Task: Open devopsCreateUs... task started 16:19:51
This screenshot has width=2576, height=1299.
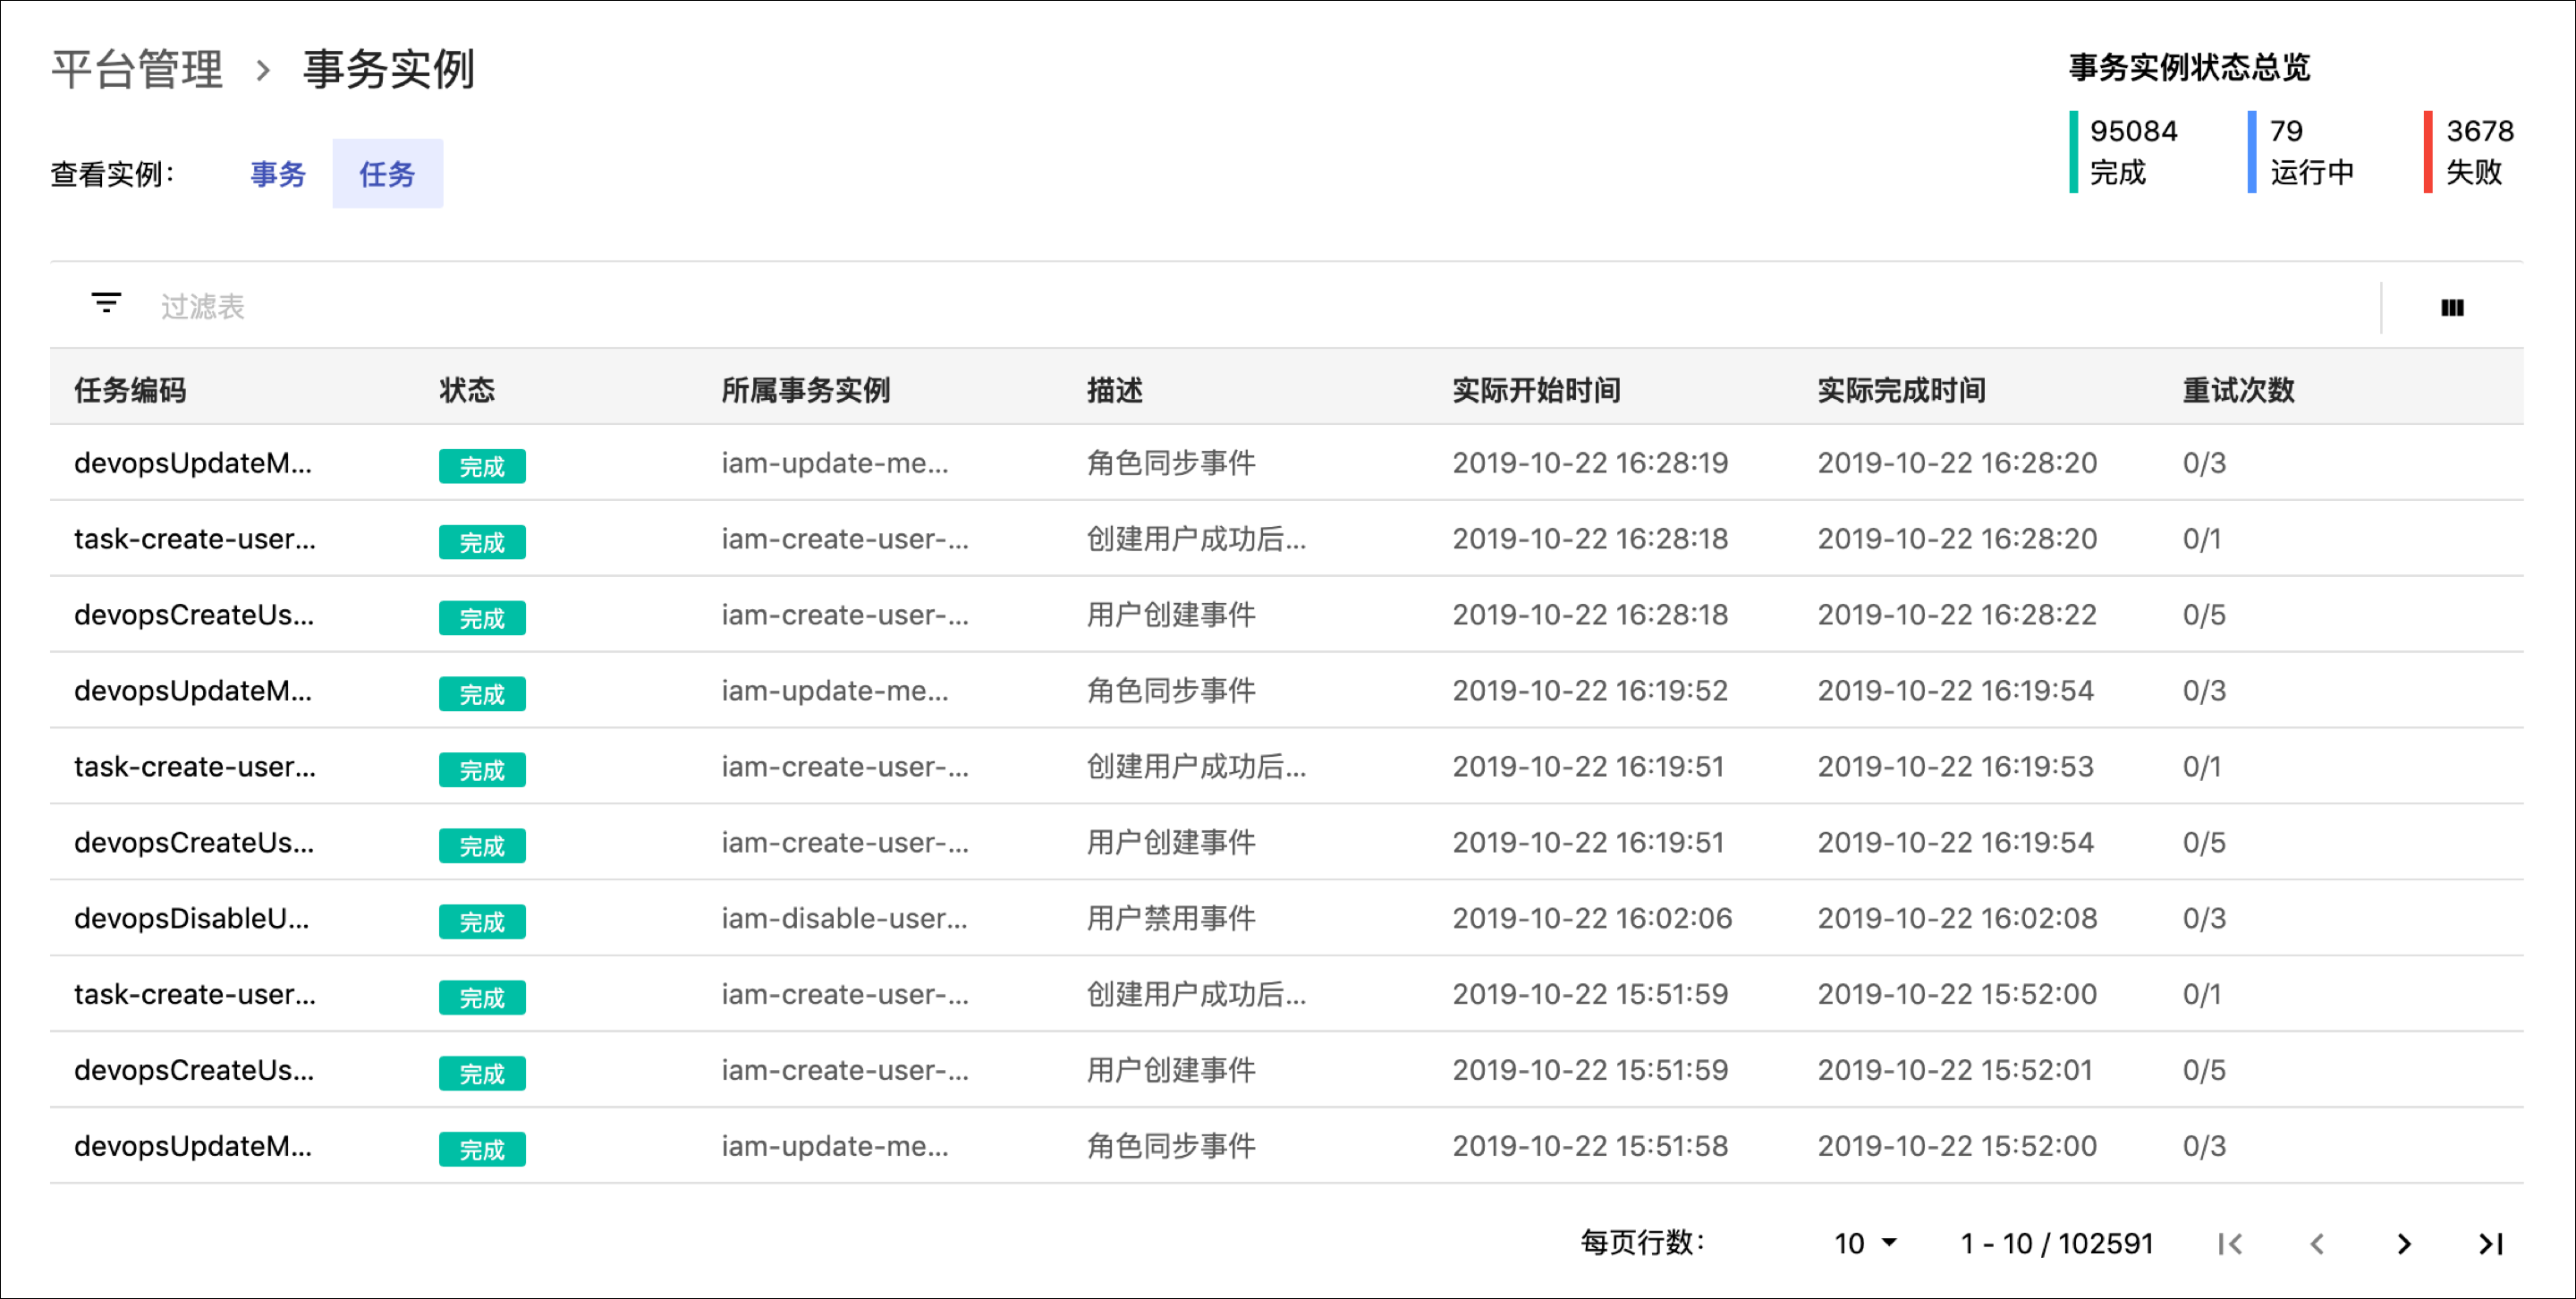Action: 194,843
